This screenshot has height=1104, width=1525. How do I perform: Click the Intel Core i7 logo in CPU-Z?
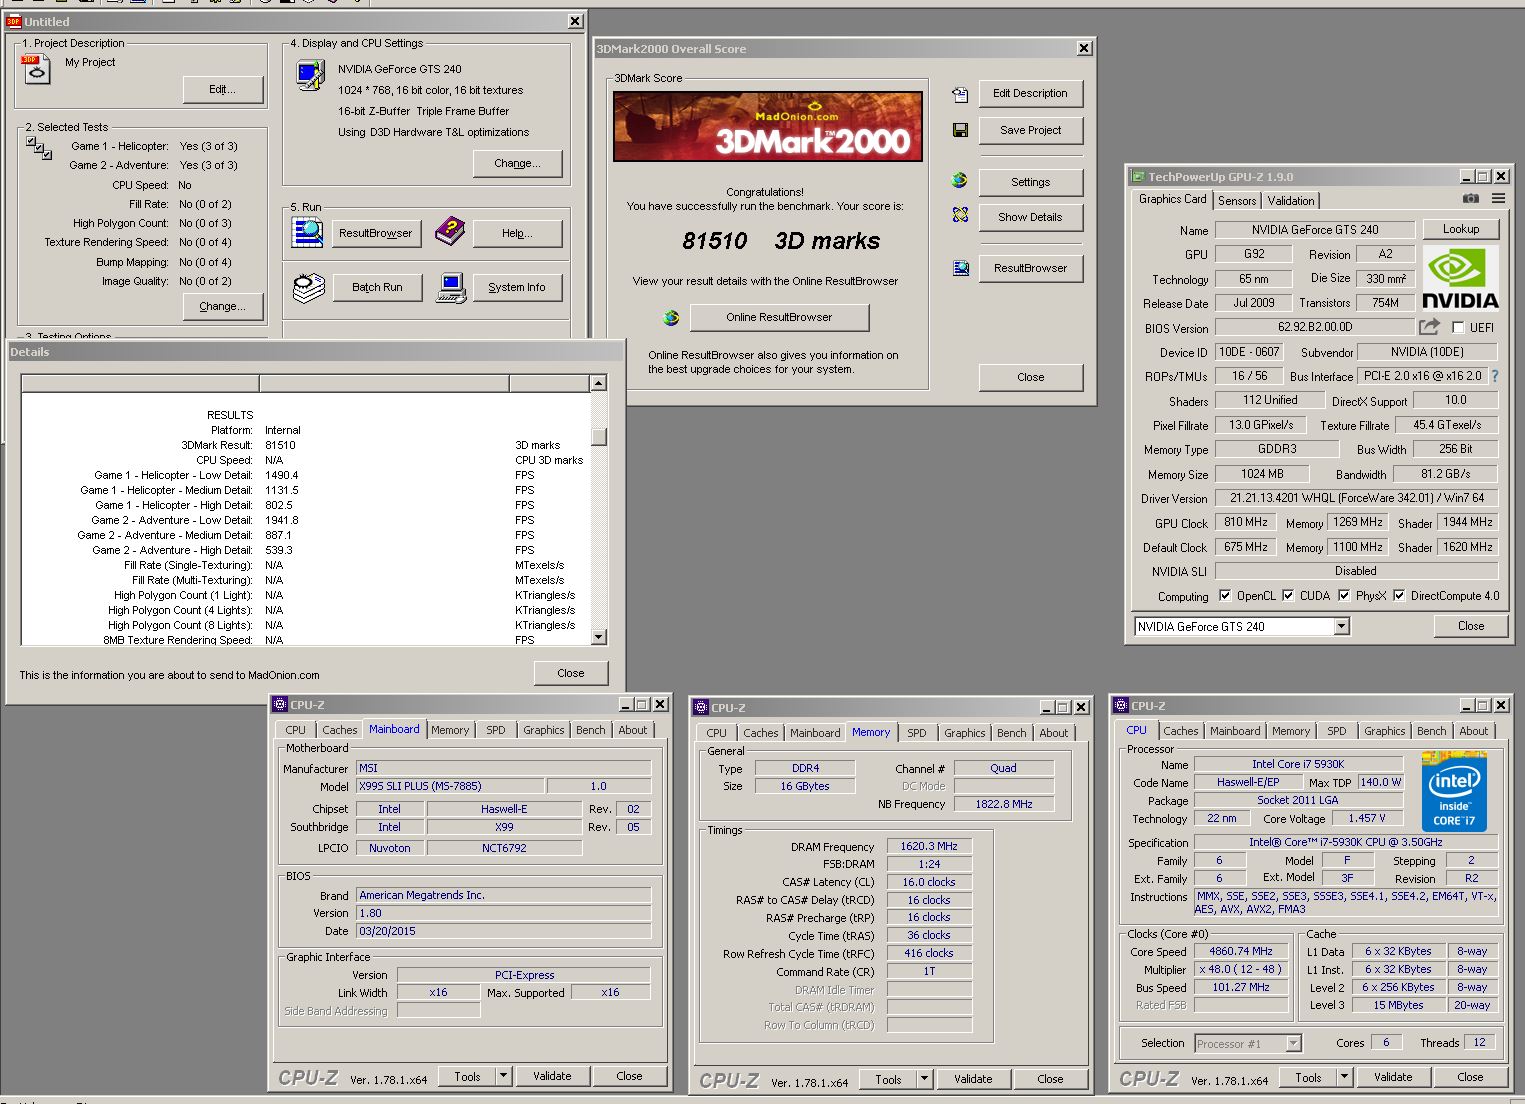point(1454,791)
